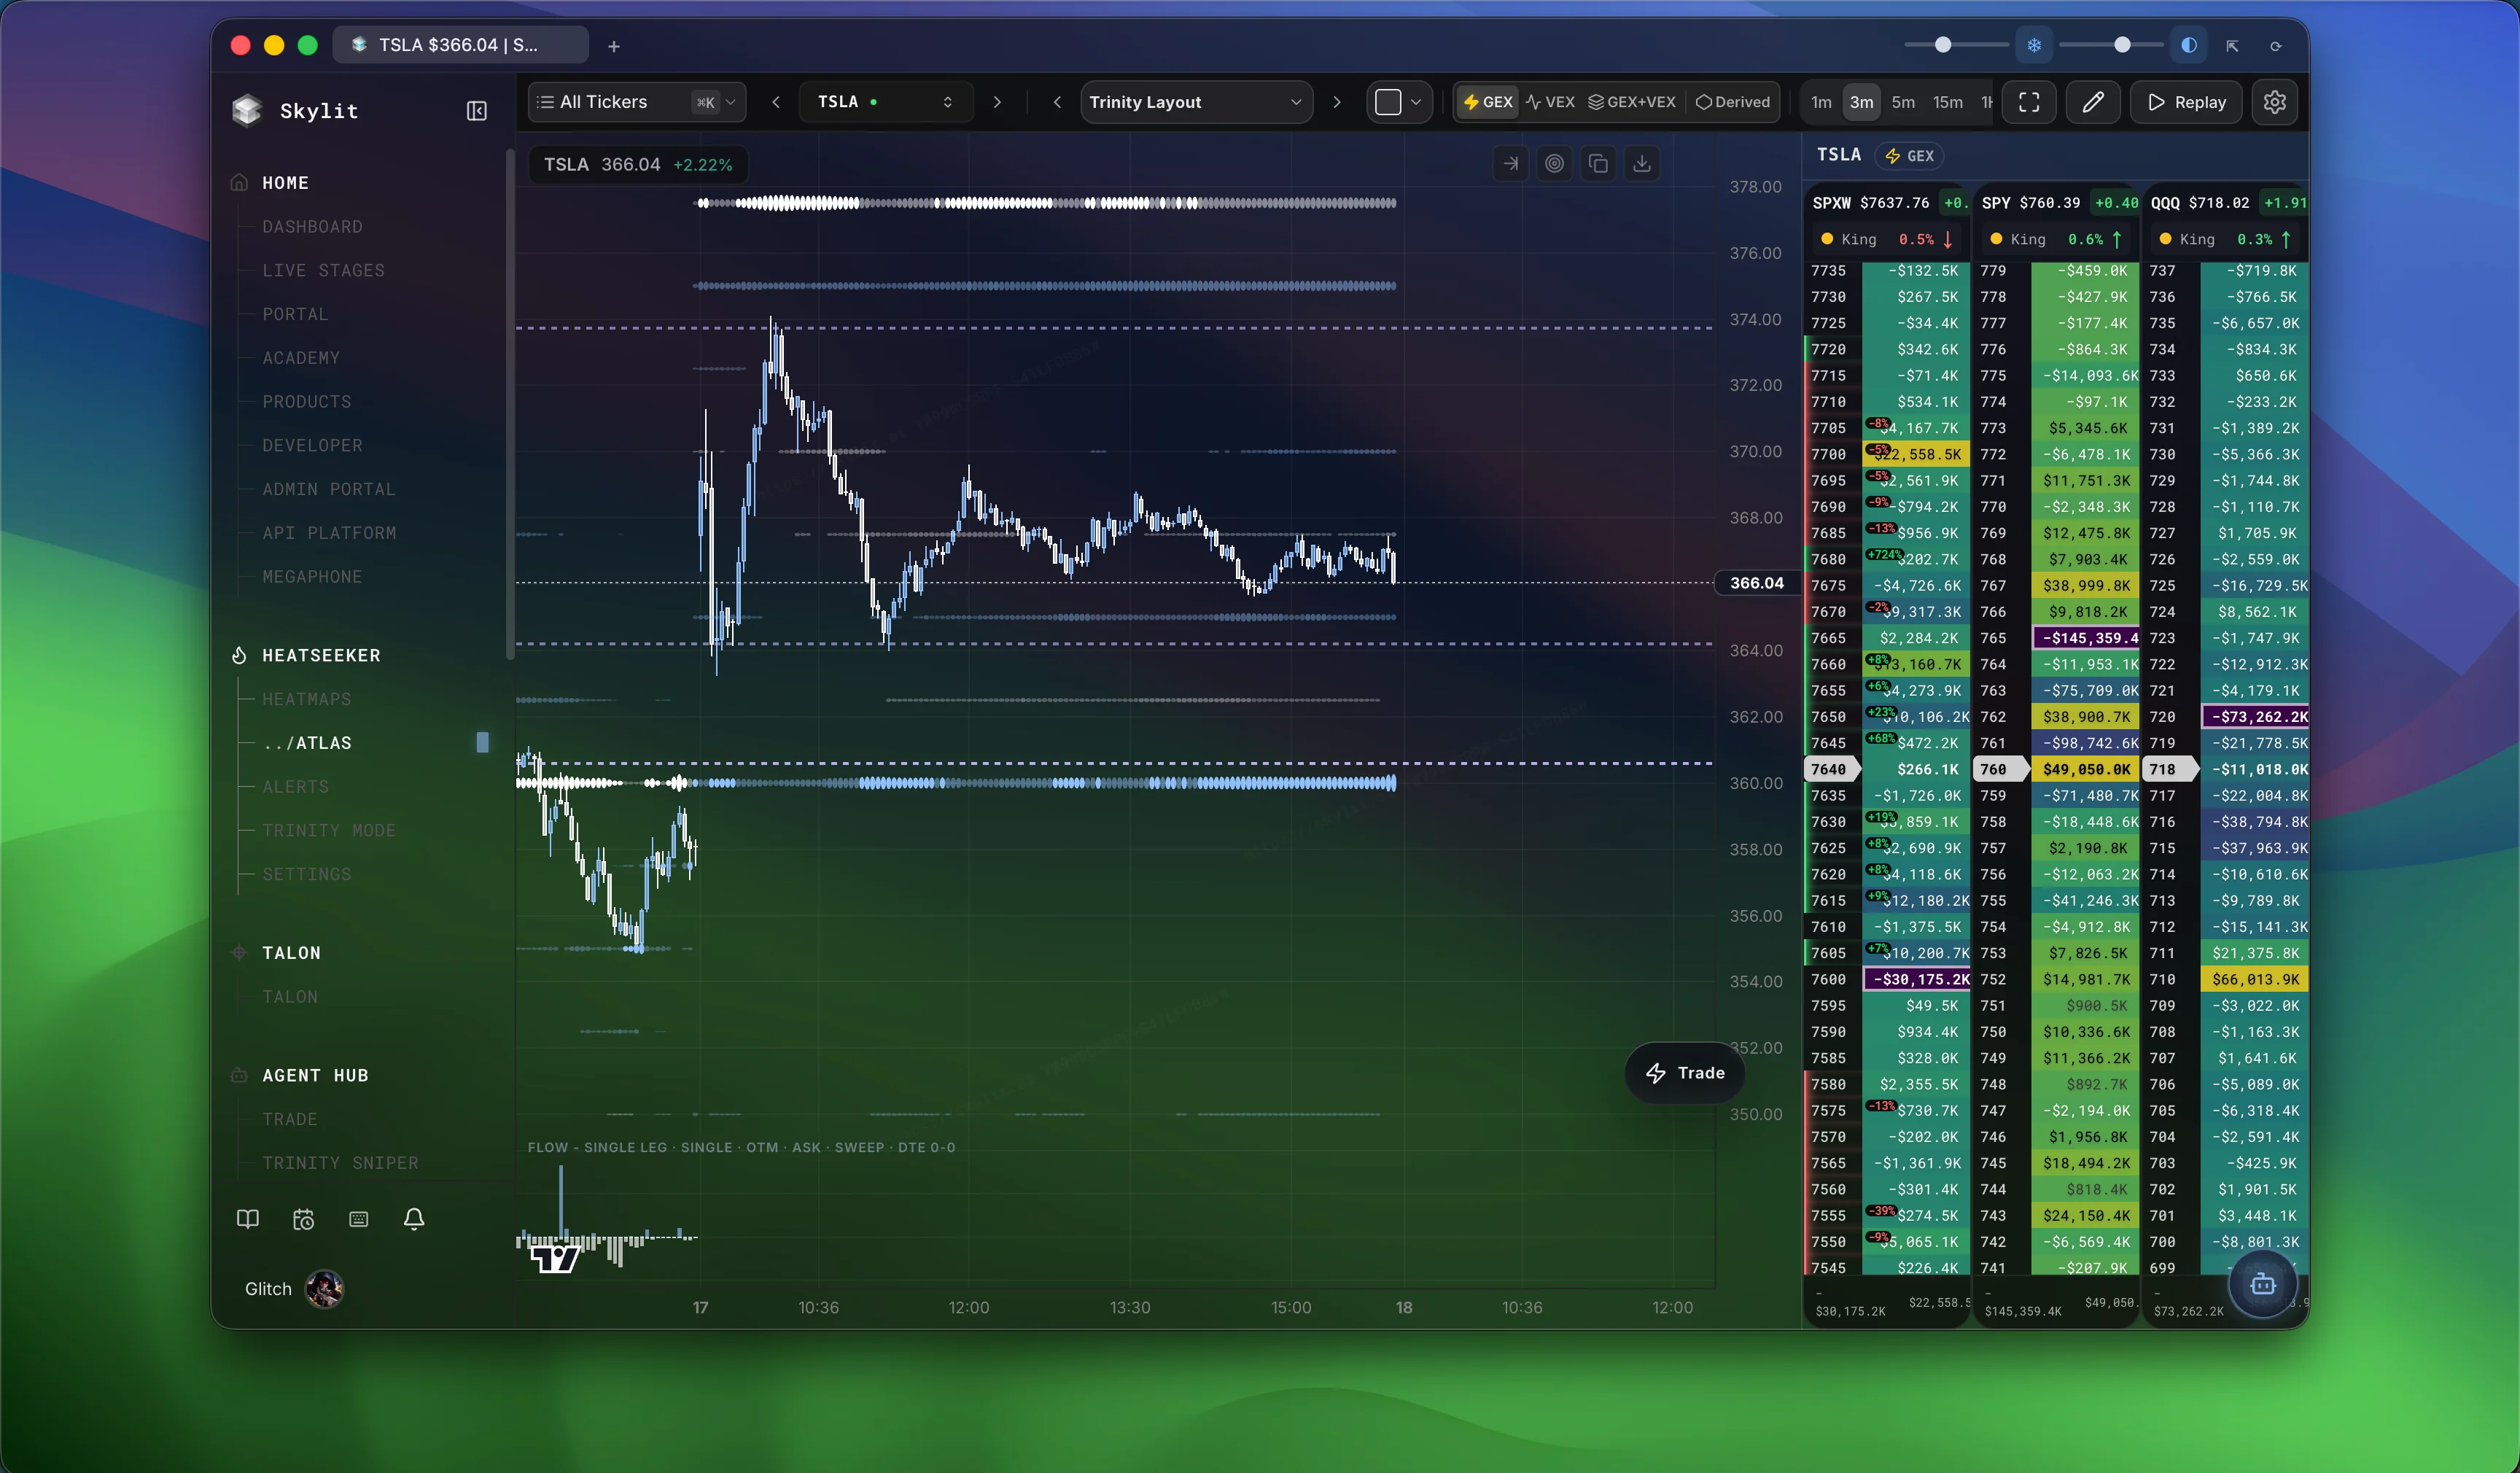Open the TSLA ticker selector
2520x1473 pixels.
pyautogui.click(x=886, y=102)
